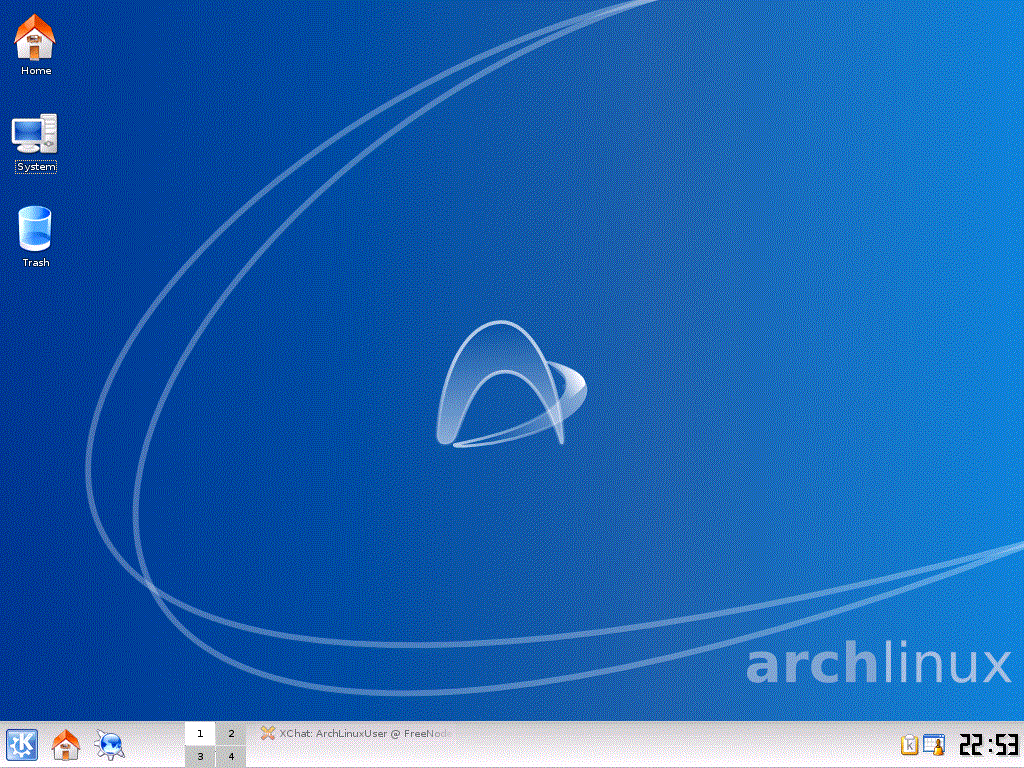Click the archlinux wallpaper text
Image resolution: width=1024 pixels, height=768 pixels.
(878, 665)
